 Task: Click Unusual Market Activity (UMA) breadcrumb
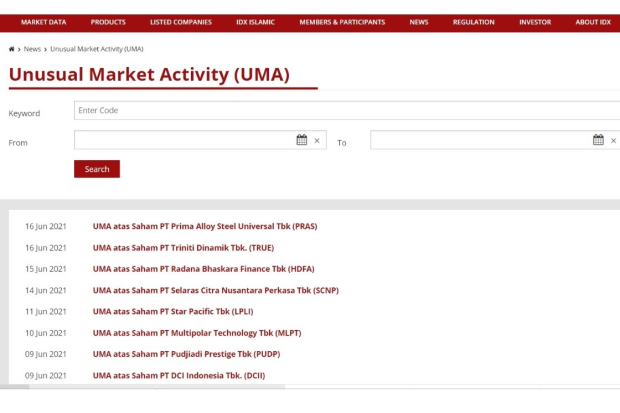[97, 49]
